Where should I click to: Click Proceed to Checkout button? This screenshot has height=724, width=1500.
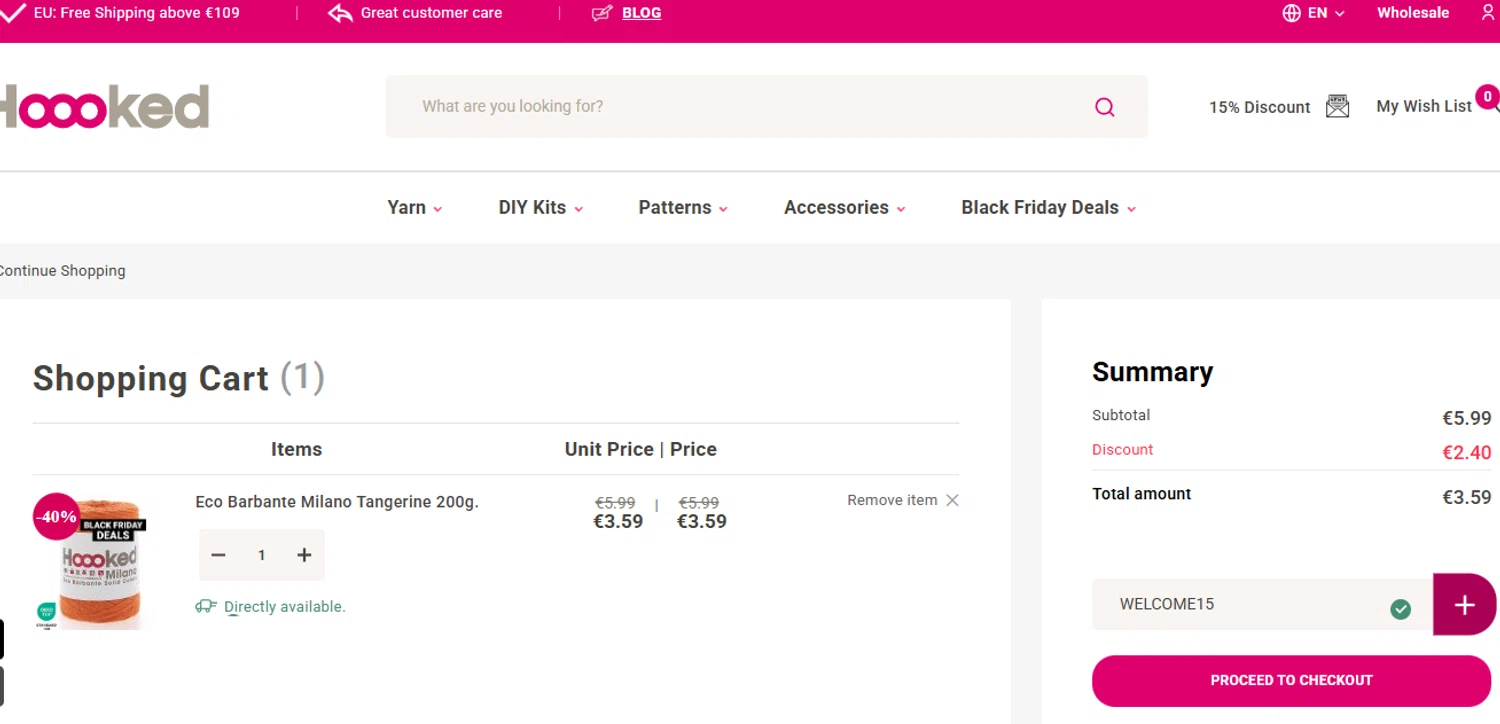pos(1291,680)
